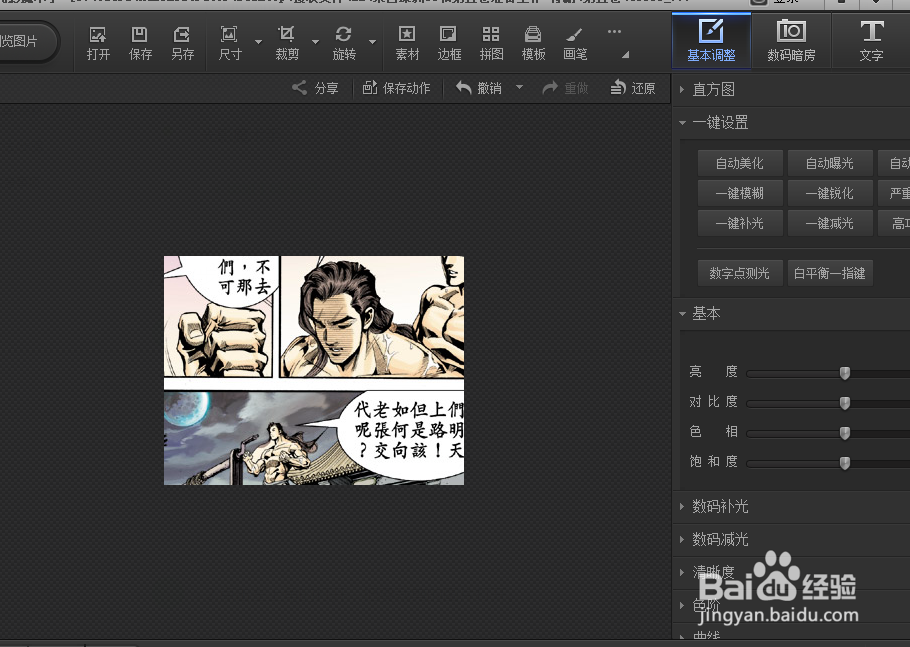Switch to the 基本调整 tab

[711, 41]
